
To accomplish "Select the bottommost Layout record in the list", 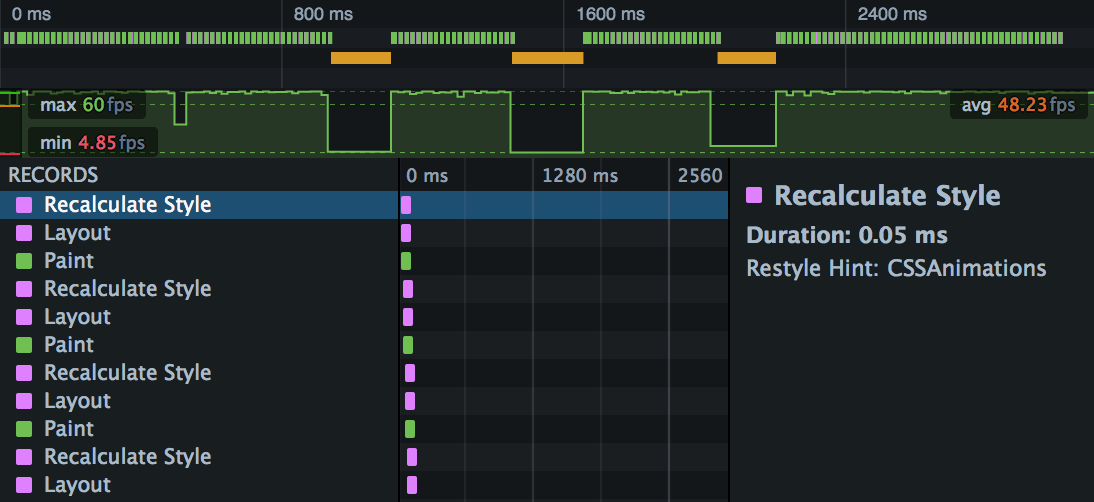I will click(77, 485).
